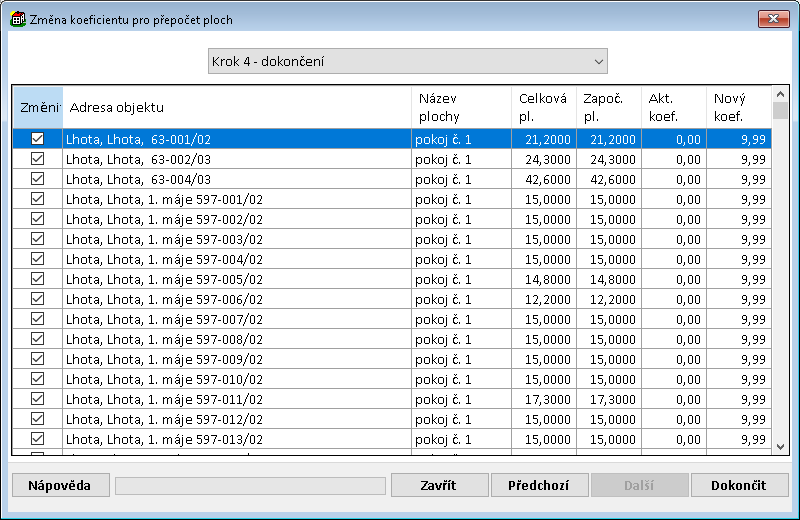
Task: Close the dialog with the red X button
Action: 770,19
